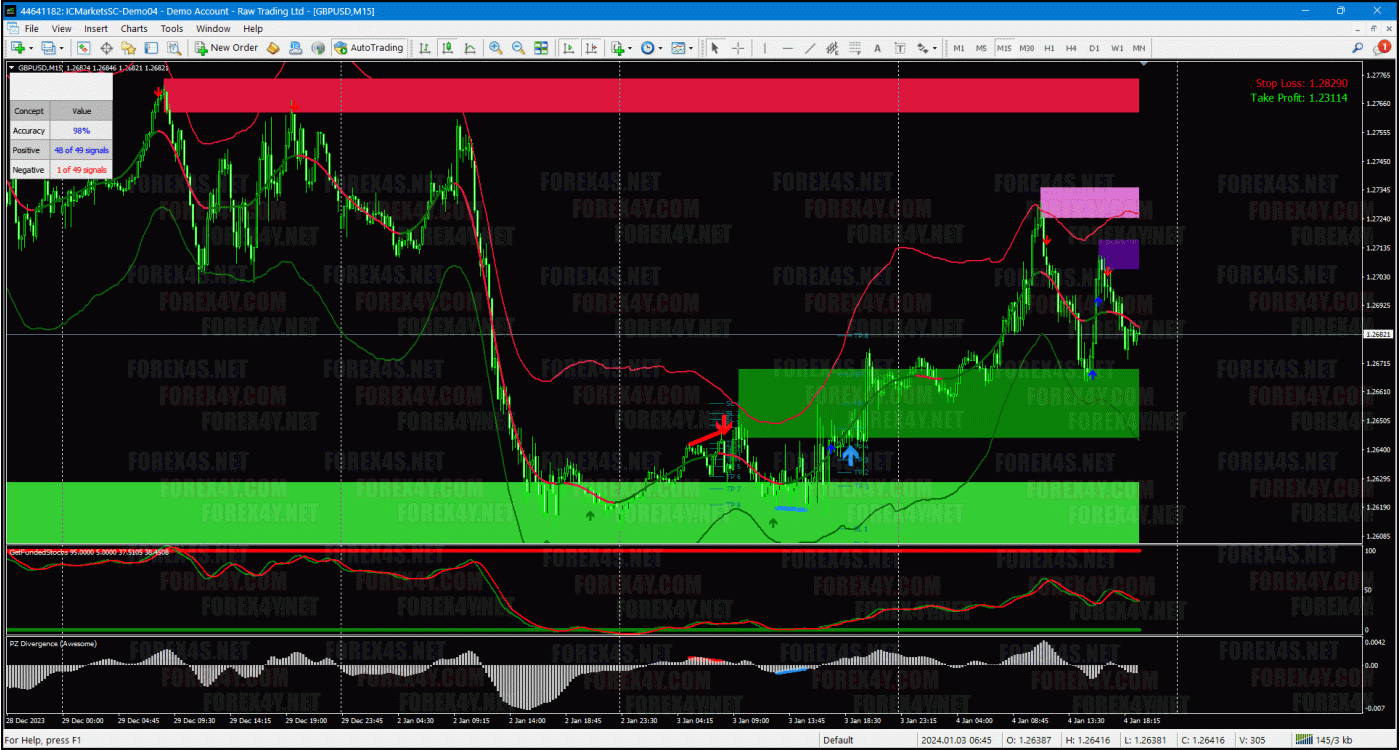Select the Trendline drawing tool
Viewport: 1400px width, 750px height.
coord(809,47)
